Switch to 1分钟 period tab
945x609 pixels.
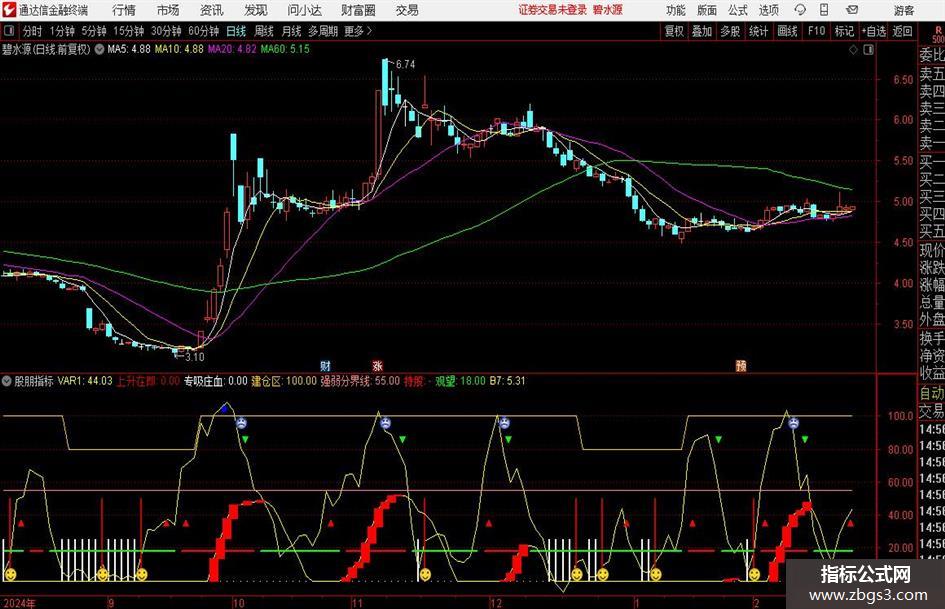62,31
